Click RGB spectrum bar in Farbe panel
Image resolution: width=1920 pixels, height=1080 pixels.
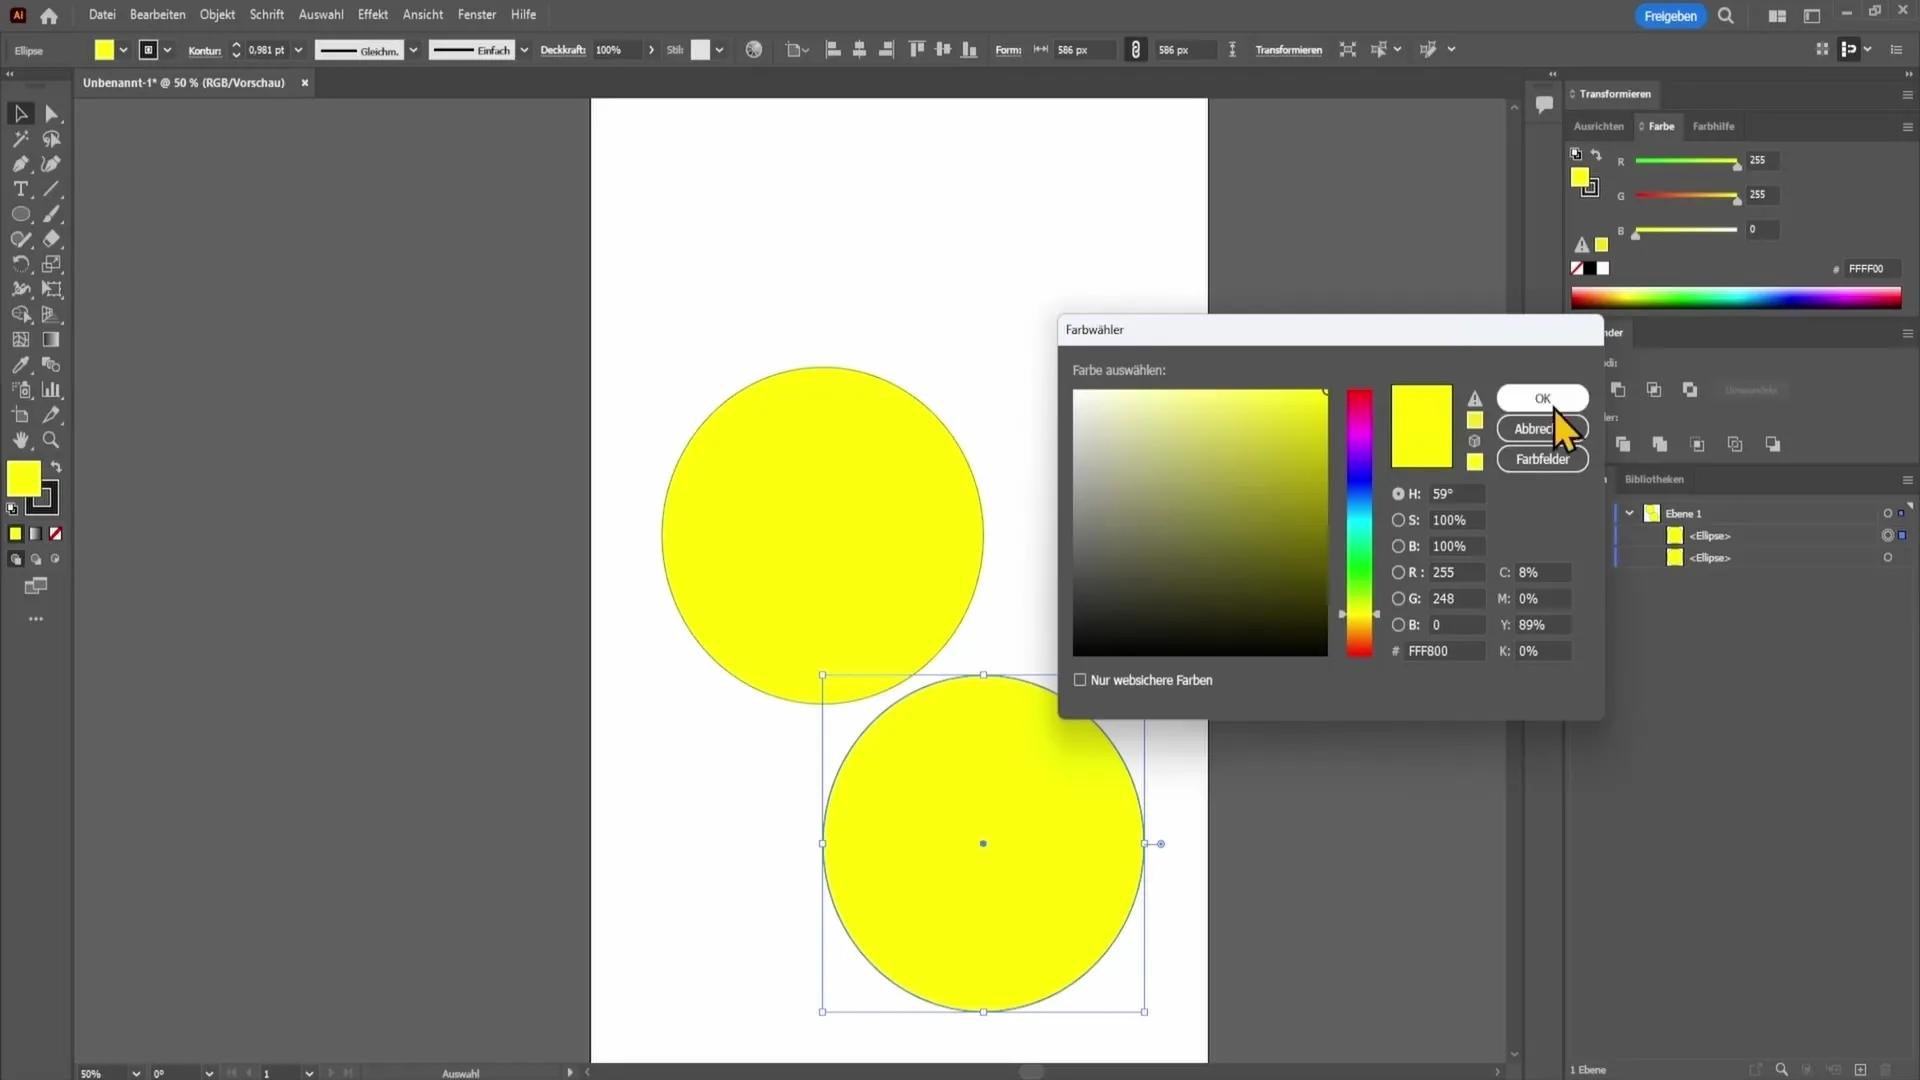[1736, 298]
